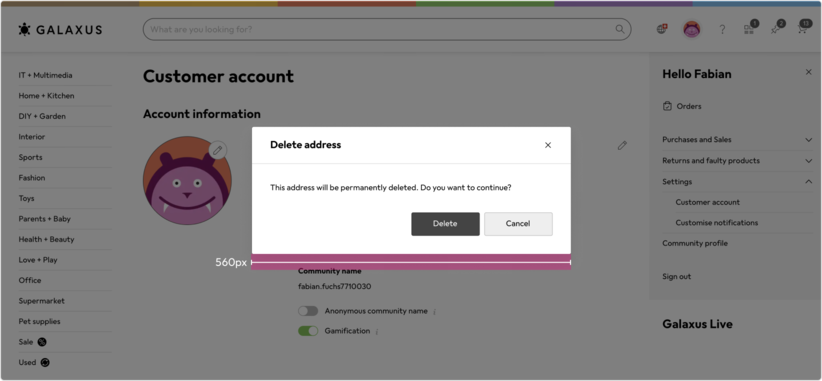Click the Cancel button in dialog
Screen dimensions: 822x381
(x=518, y=224)
